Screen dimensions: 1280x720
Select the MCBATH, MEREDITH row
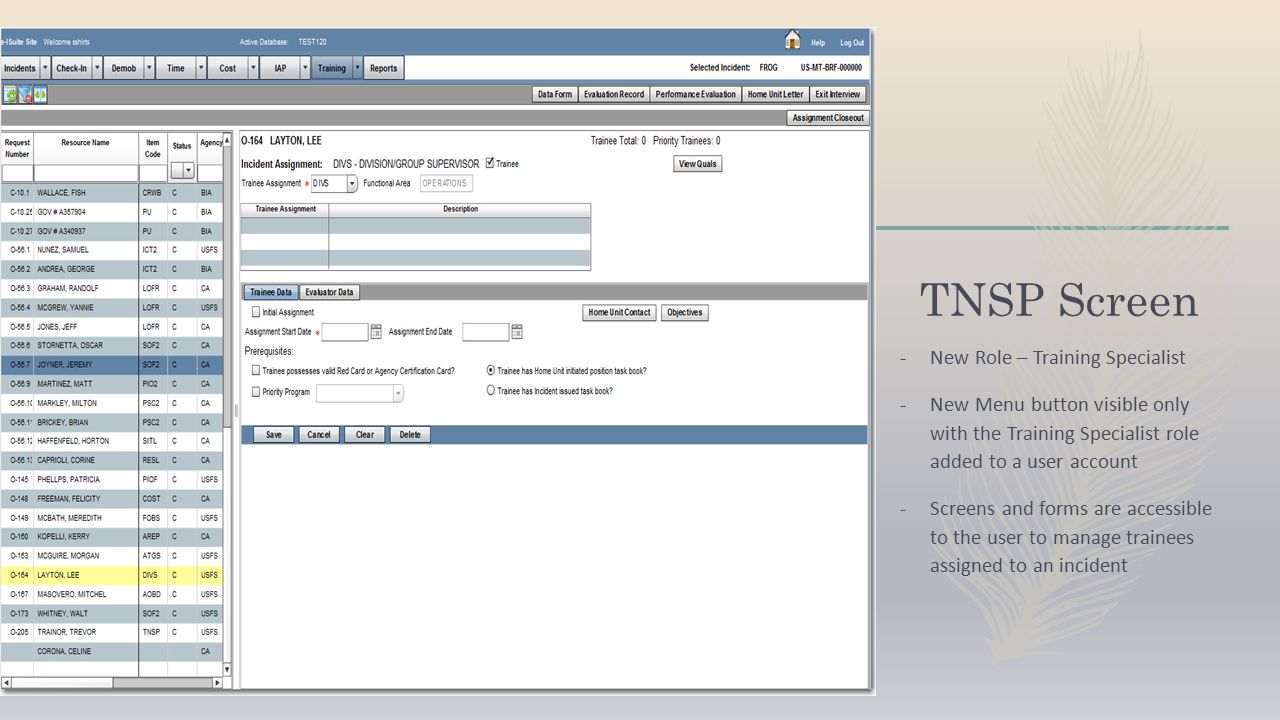pyautogui.click(x=111, y=518)
